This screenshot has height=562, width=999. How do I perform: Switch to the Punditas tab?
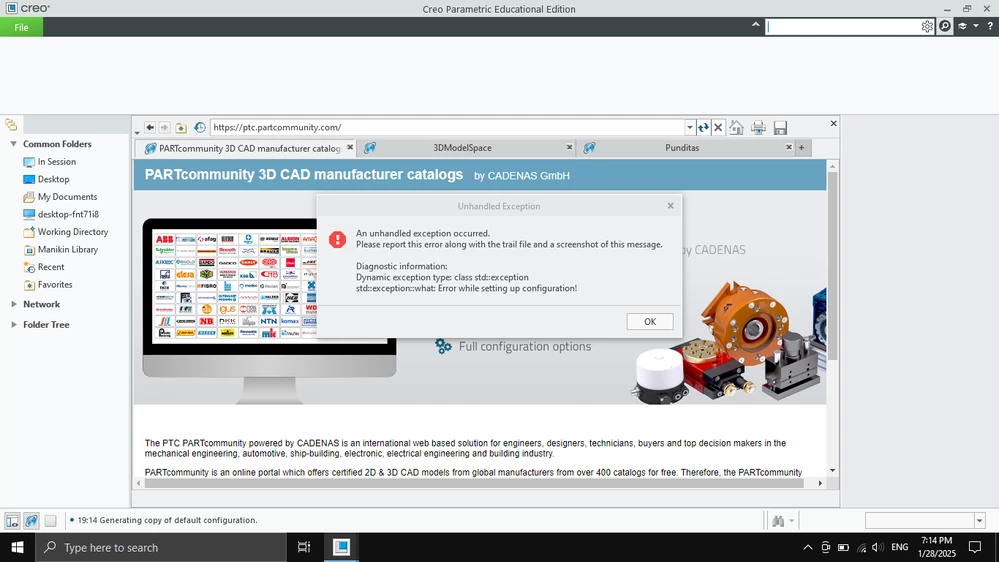pos(682,148)
